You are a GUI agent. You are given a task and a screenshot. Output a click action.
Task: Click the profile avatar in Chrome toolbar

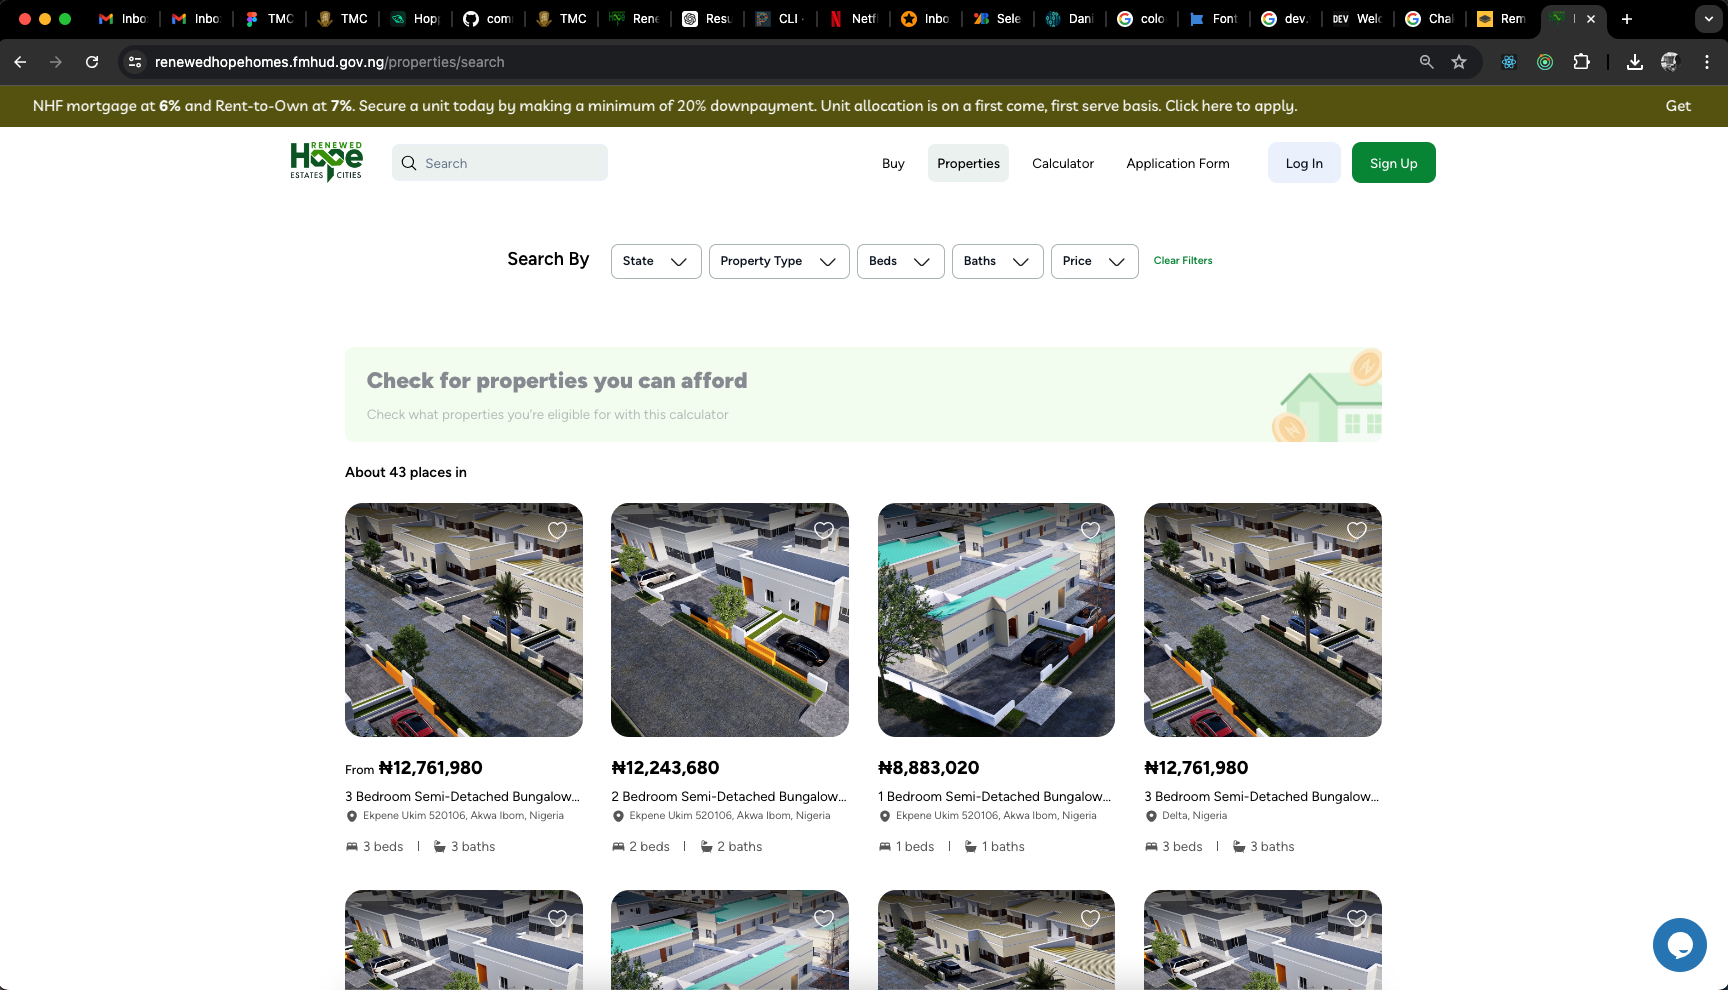click(1670, 62)
